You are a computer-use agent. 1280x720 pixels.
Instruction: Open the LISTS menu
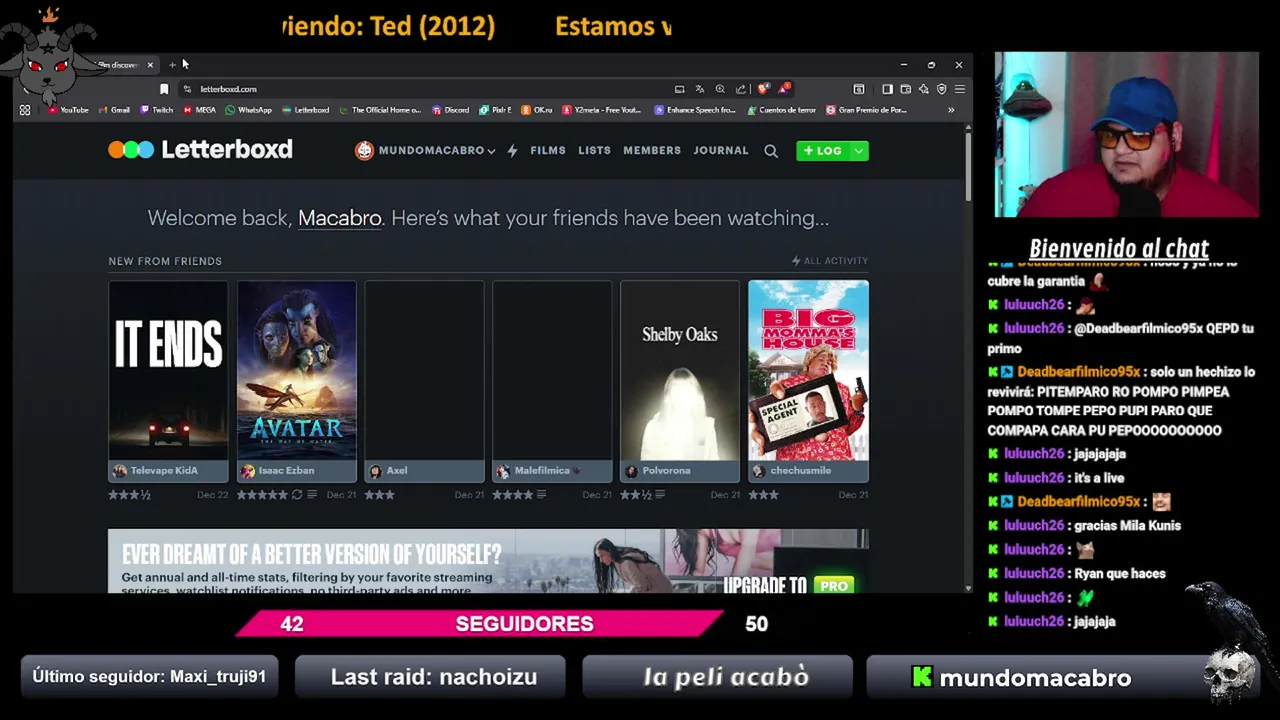point(594,150)
